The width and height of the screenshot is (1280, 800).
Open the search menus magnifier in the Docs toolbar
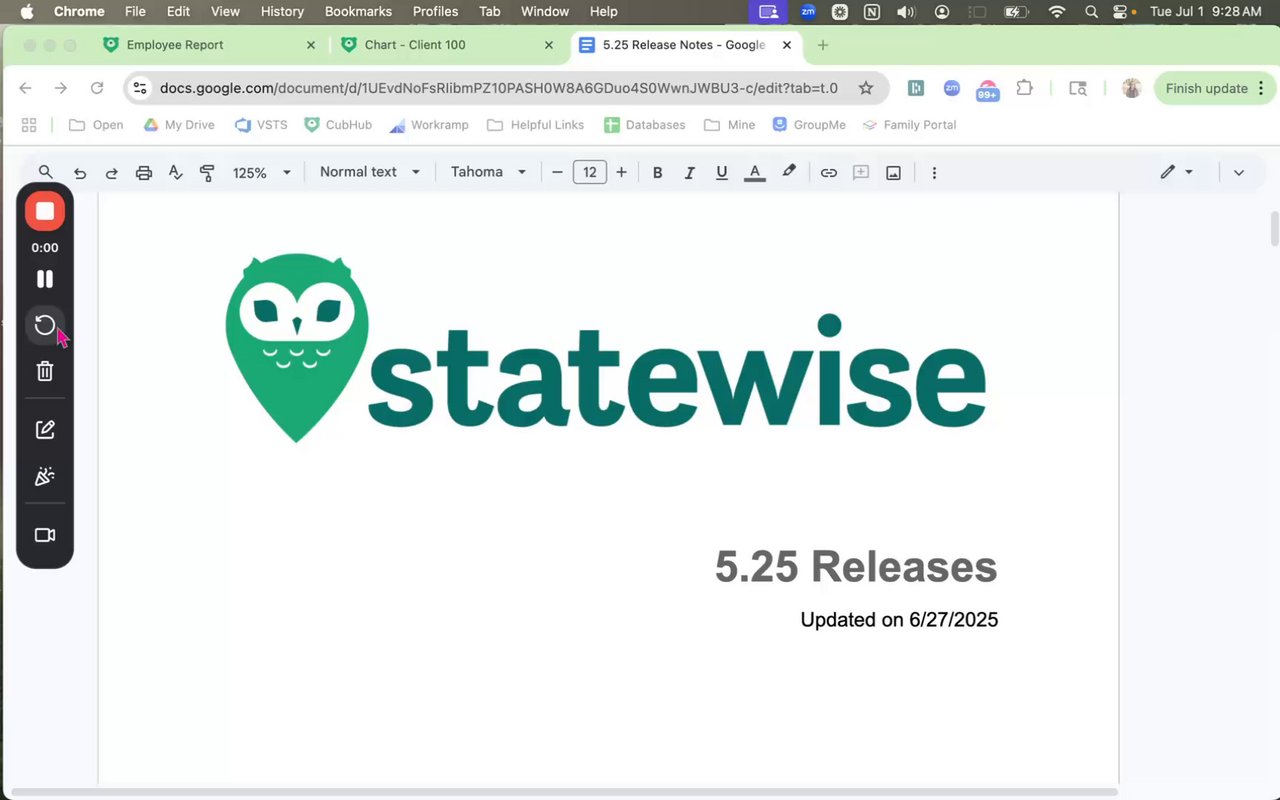coord(46,172)
